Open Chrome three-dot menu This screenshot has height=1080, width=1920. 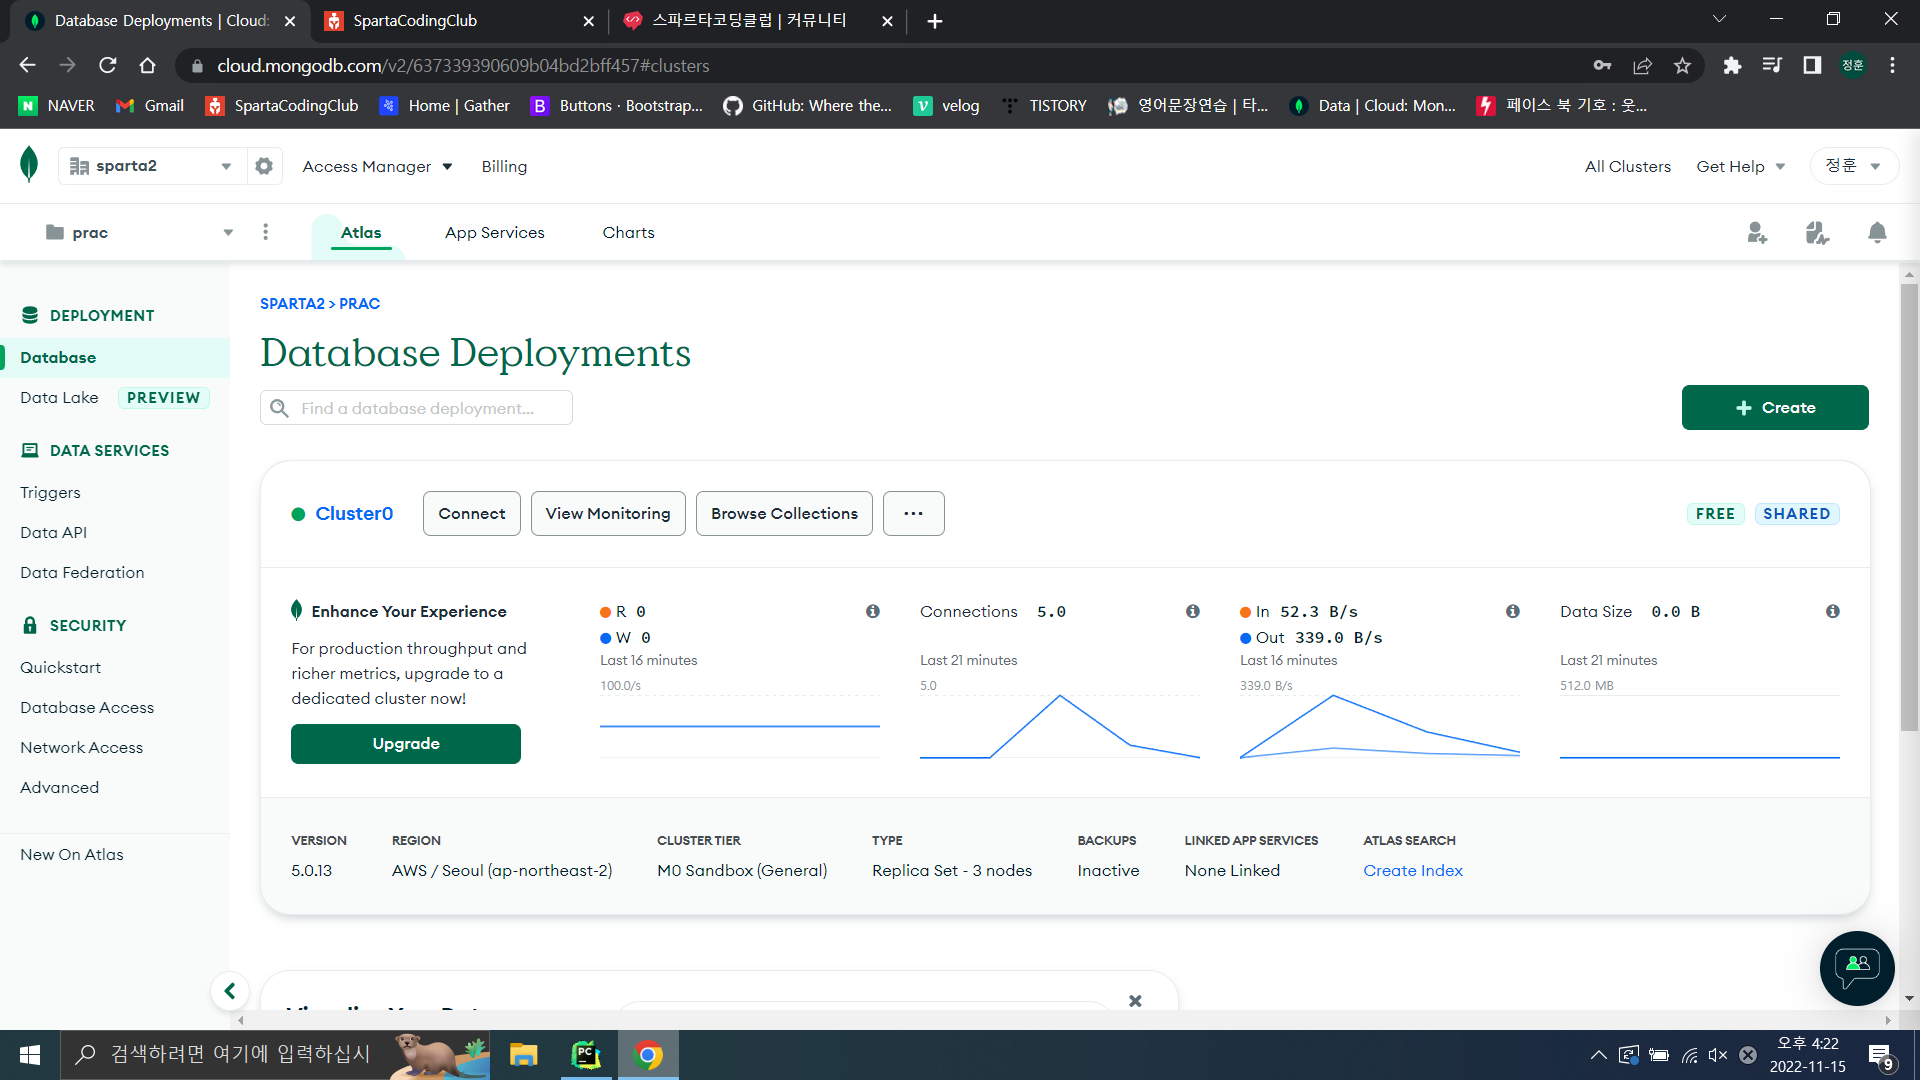point(1892,66)
